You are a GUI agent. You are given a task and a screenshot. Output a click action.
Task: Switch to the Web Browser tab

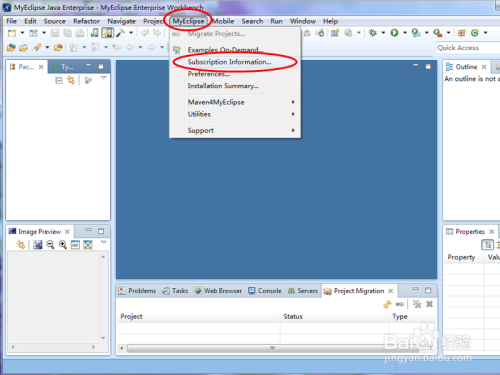pyautogui.click(x=218, y=291)
